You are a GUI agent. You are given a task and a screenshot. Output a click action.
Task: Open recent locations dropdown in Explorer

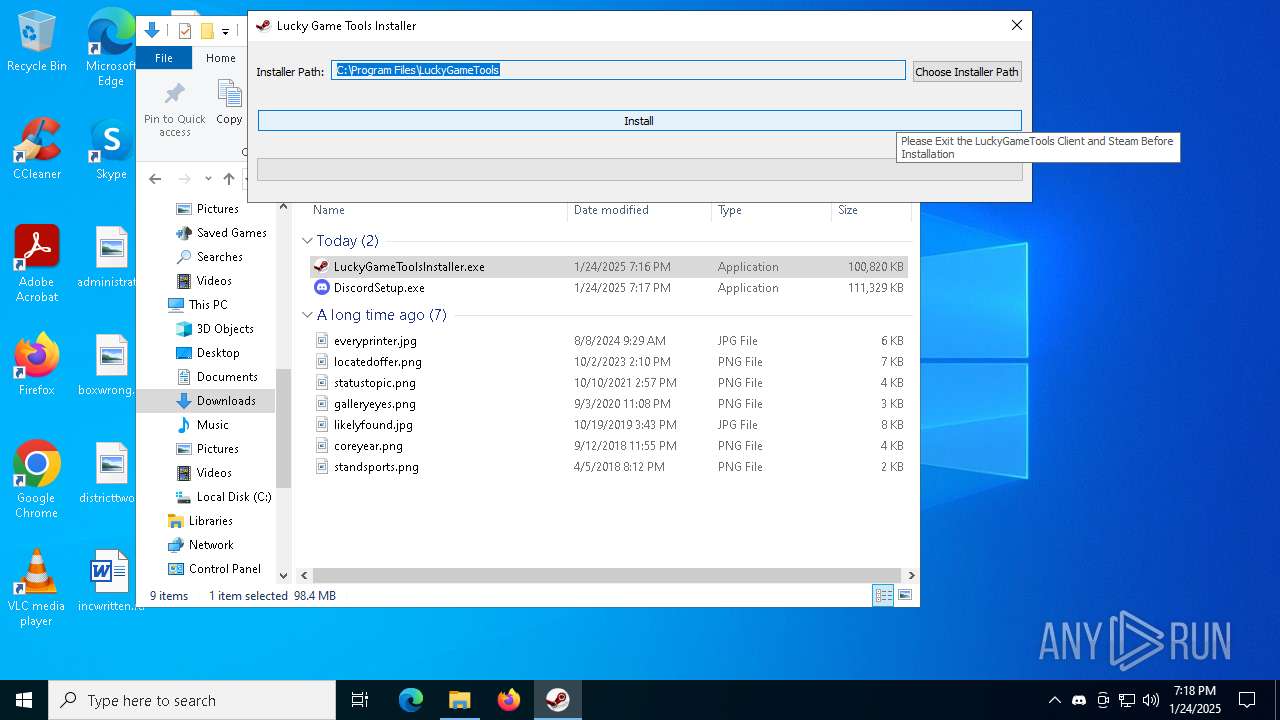click(x=208, y=179)
